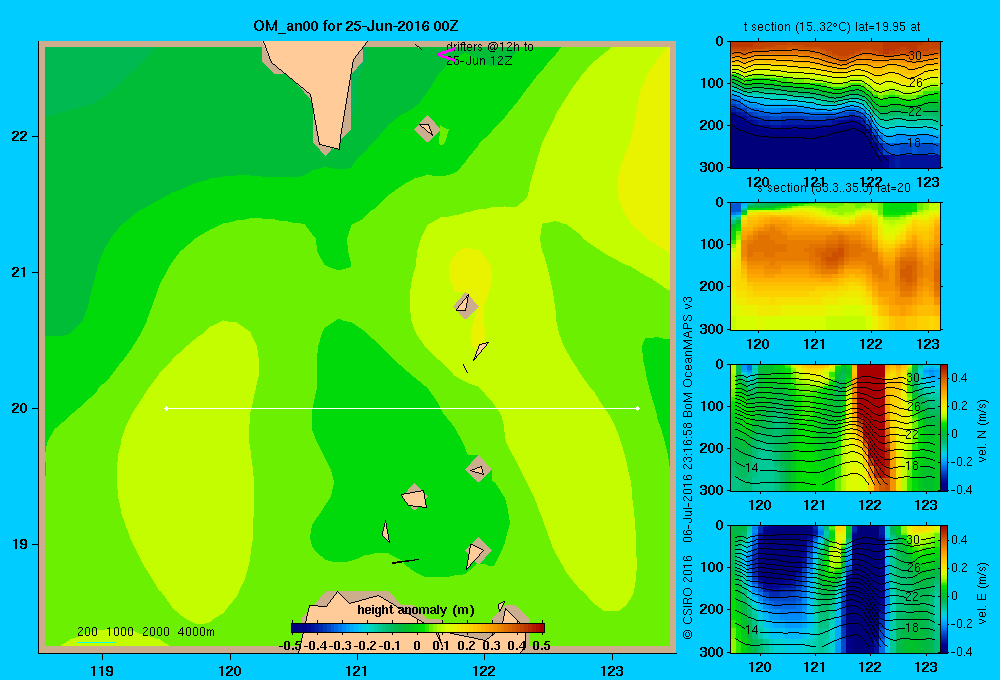The height and width of the screenshot is (680, 1000).
Task: Click the latitude label '19' on map axis
Action: point(20,544)
